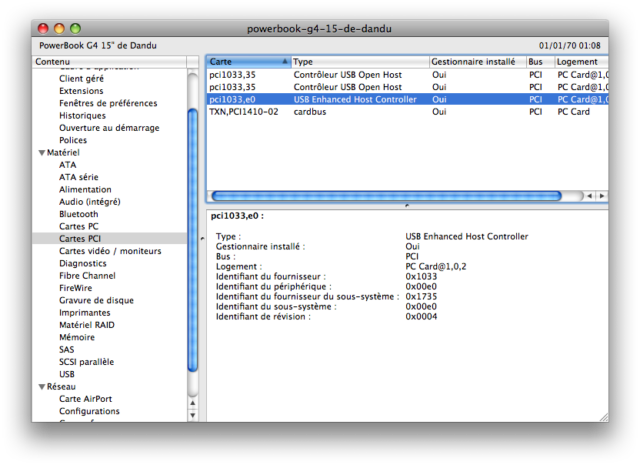Screen dimensions: 640x465
Task: Select USB entry in sidebar
Action: point(67,374)
